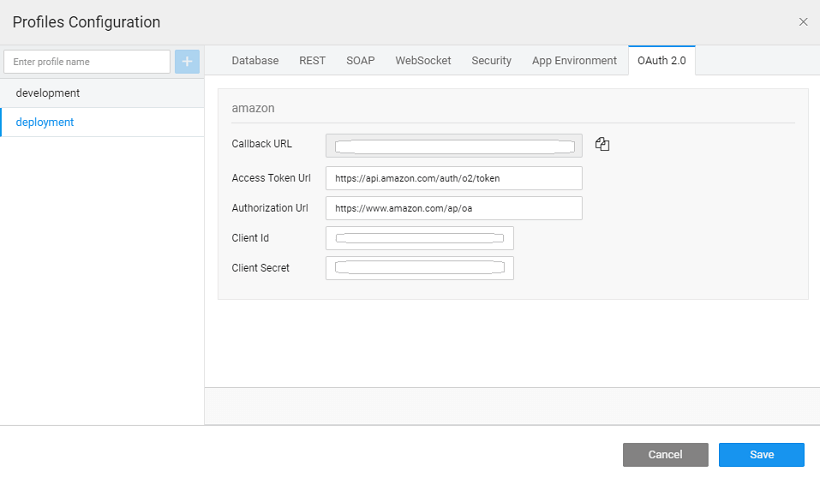This screenshot has height=484, width=820.
Task: Focus the Authorization Url text box
Action: (454, 208)
